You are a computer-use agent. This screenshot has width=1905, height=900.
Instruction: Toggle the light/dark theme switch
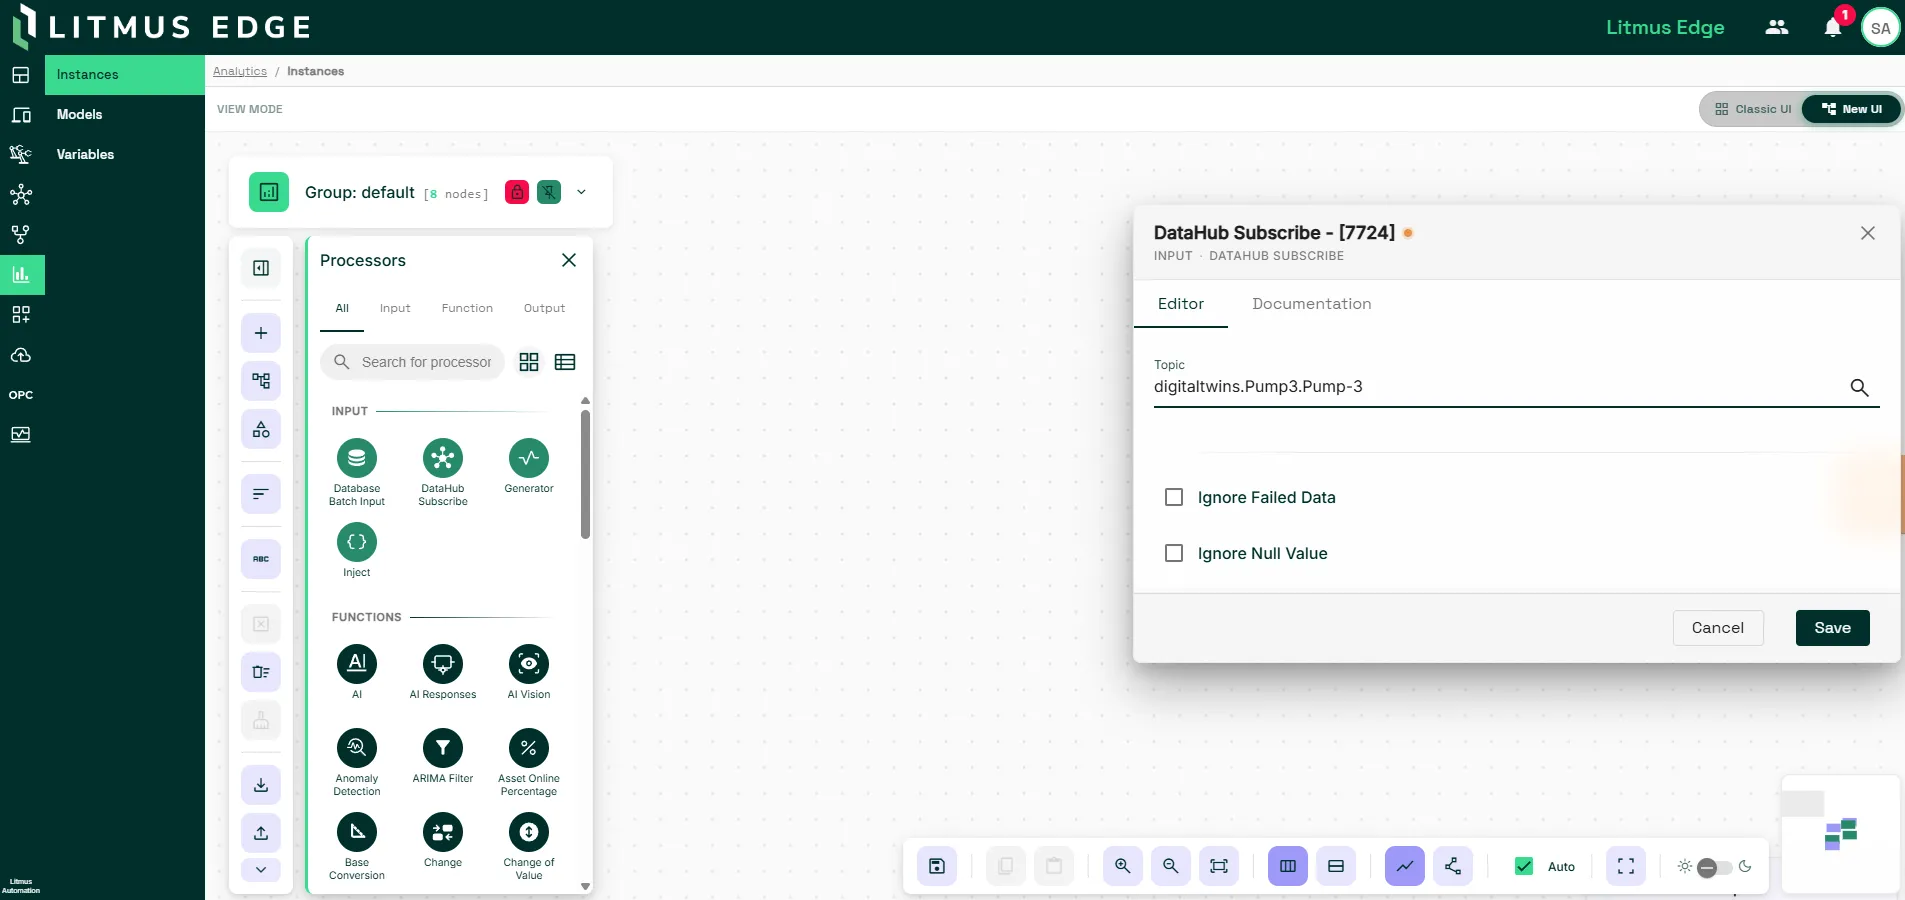click(x=1715, y=867)
